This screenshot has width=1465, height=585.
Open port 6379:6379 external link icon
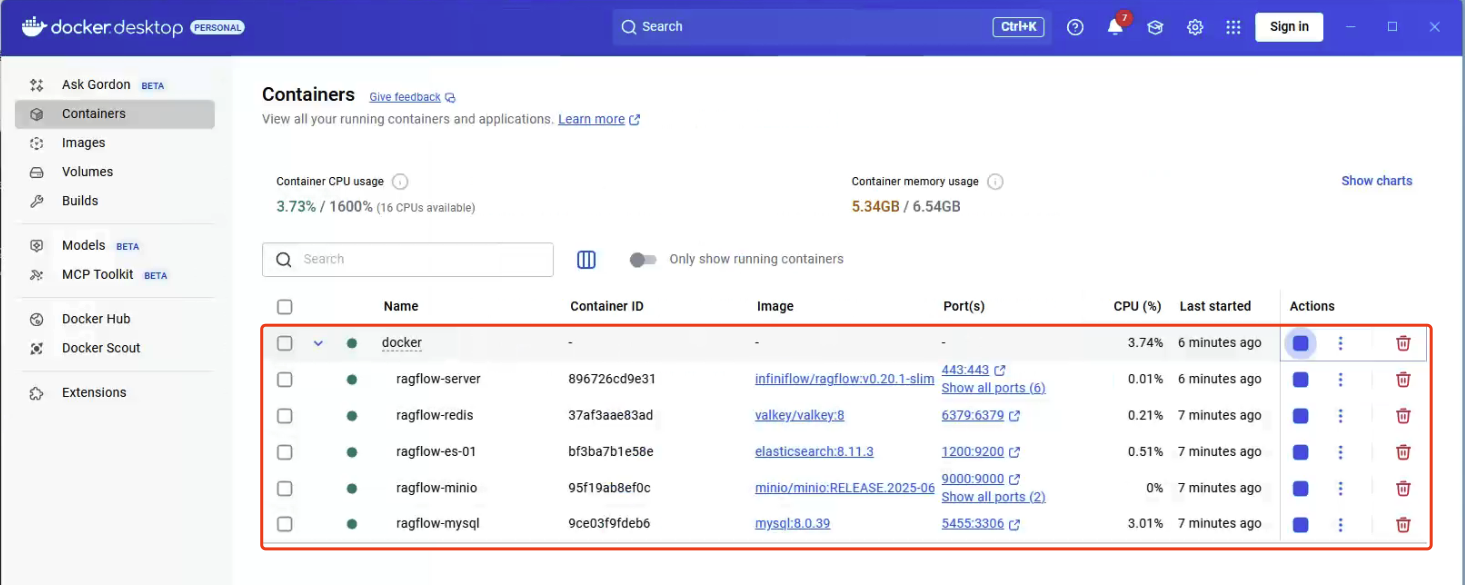(x=1014, y=416)
